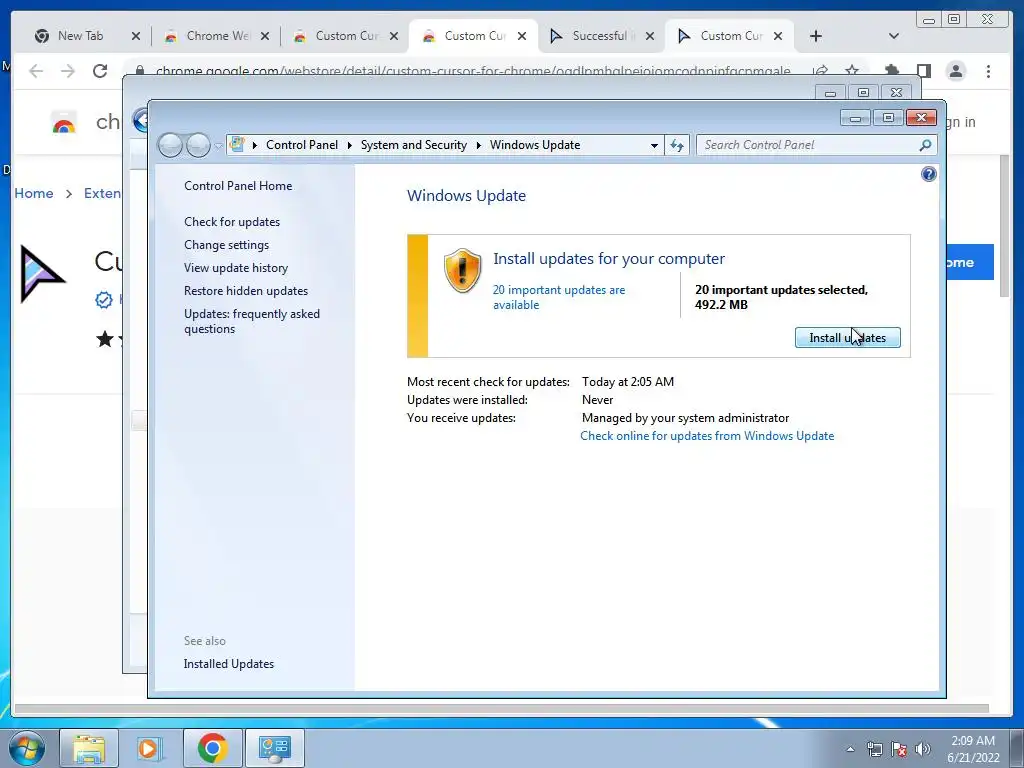Open 'Updates: frequently asked questions' link
Screen dimensions: 1024x768
coord(251,321)
